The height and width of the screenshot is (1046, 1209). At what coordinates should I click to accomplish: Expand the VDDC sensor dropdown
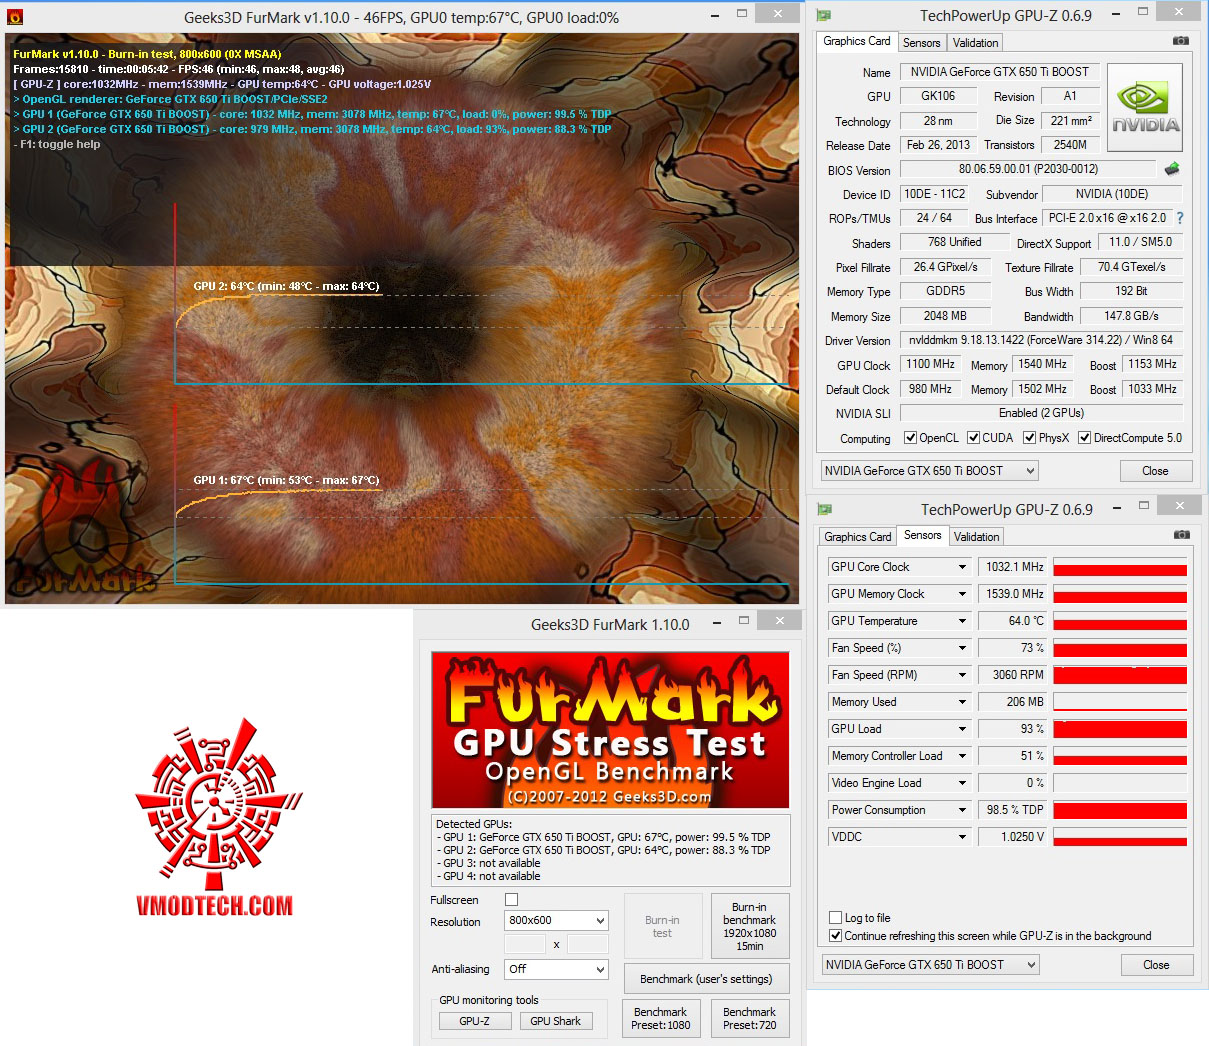(x=962, y=837)
